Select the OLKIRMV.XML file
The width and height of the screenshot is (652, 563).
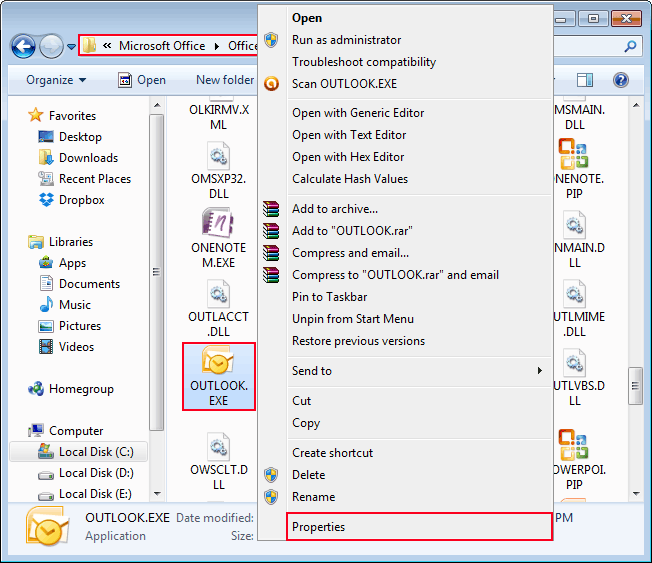[219, 117]
